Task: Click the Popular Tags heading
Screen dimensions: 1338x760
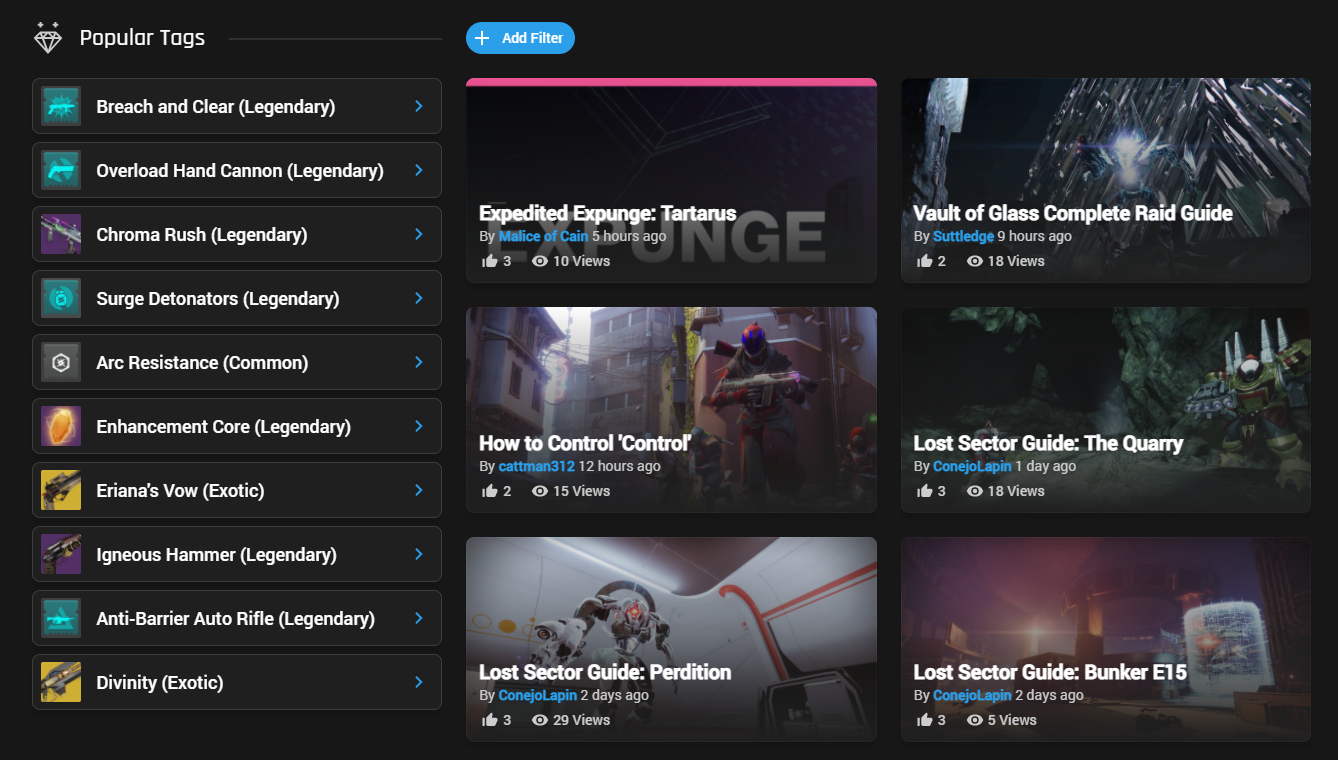Action: coord(142,38)
